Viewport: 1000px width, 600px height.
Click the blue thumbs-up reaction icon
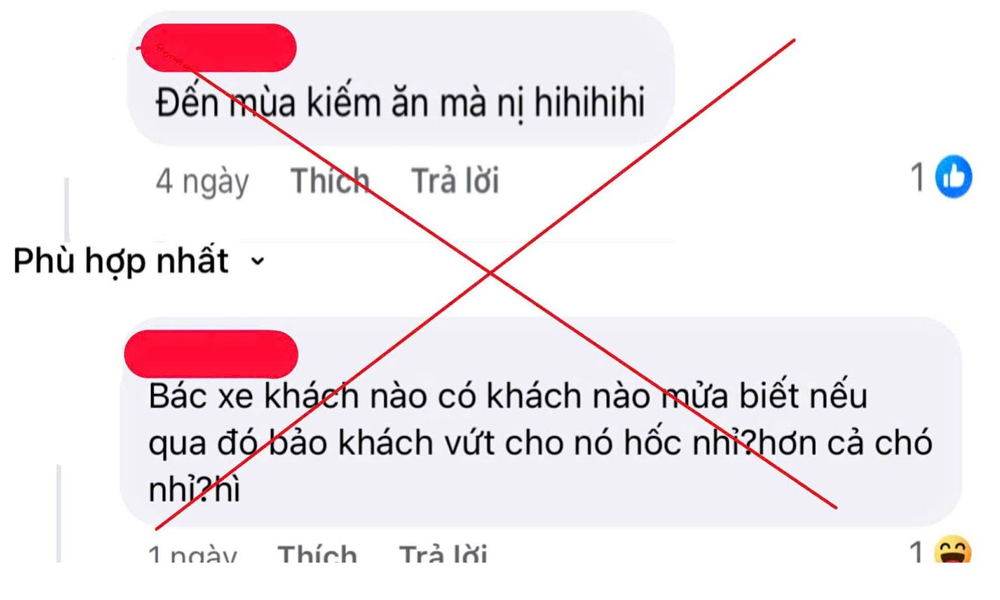coord(953,177)
